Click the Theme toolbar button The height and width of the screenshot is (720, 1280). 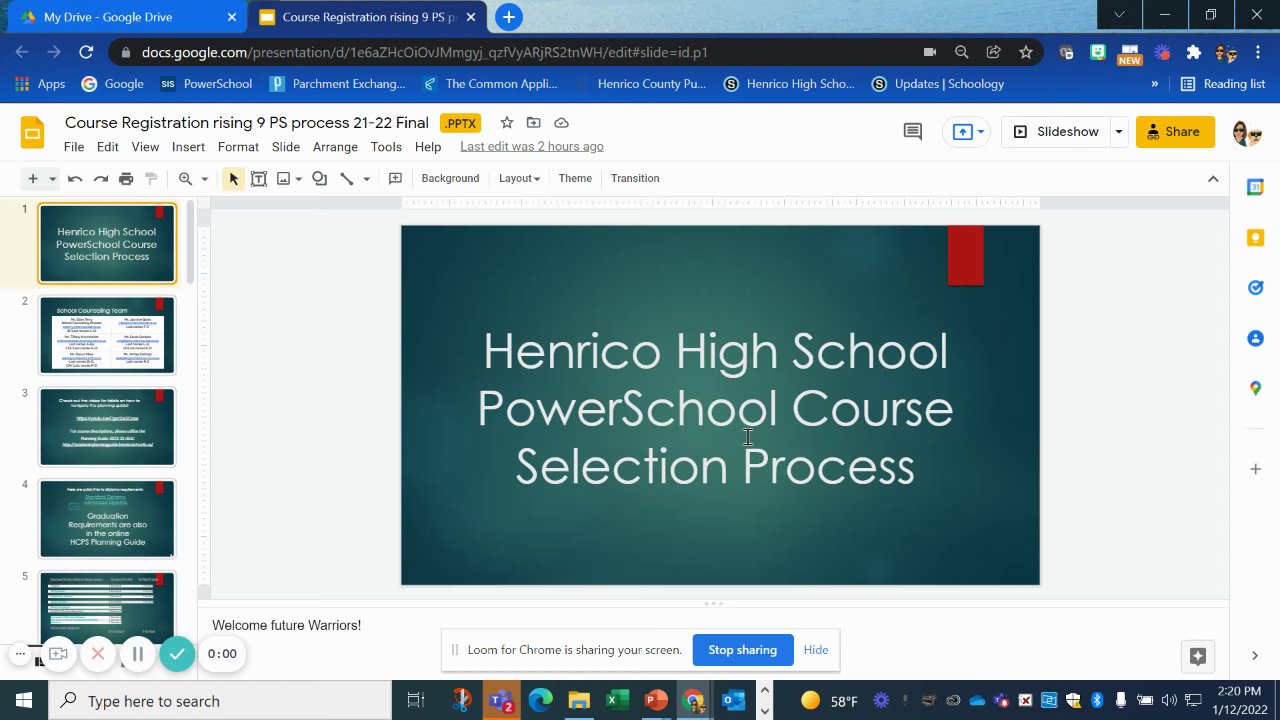click(x=575, y=178)
